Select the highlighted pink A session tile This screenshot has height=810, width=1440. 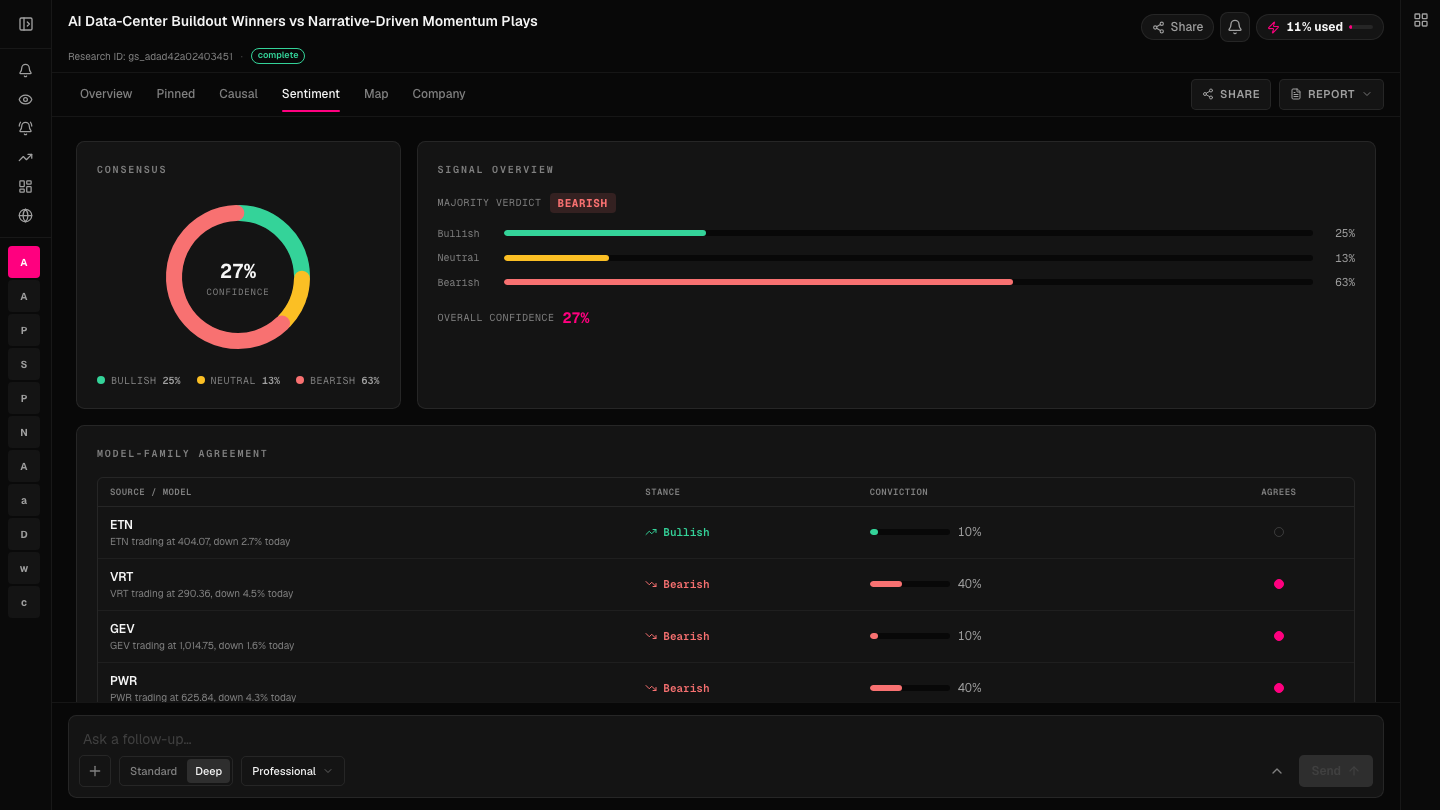tap(24, 262)
